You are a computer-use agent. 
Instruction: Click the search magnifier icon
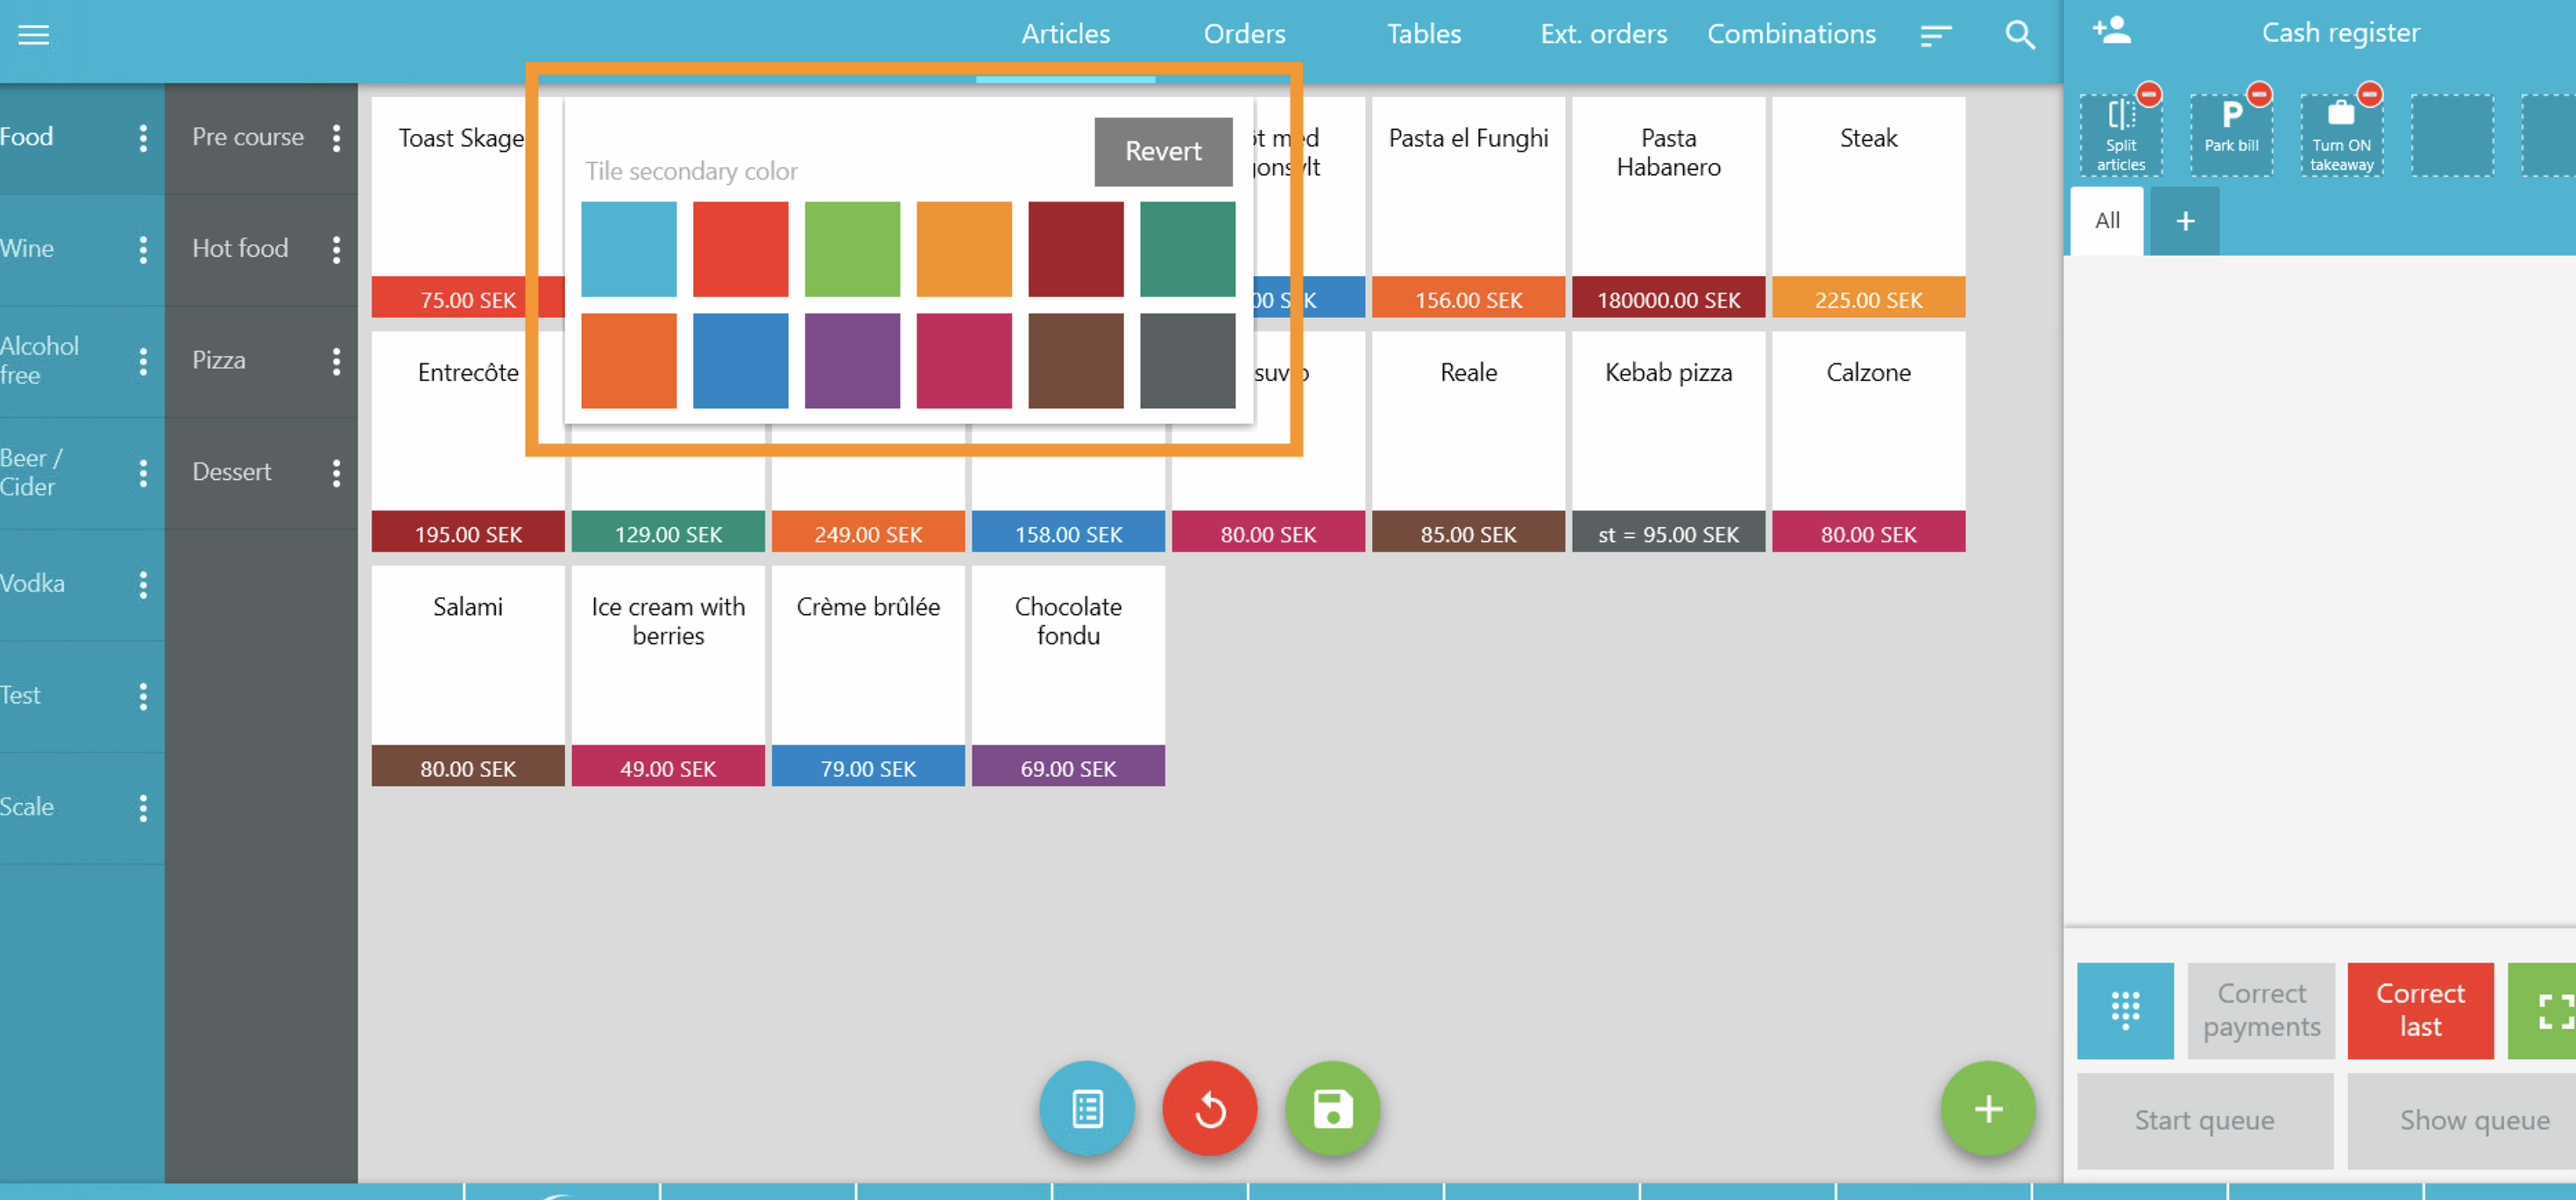point(2019,35)
